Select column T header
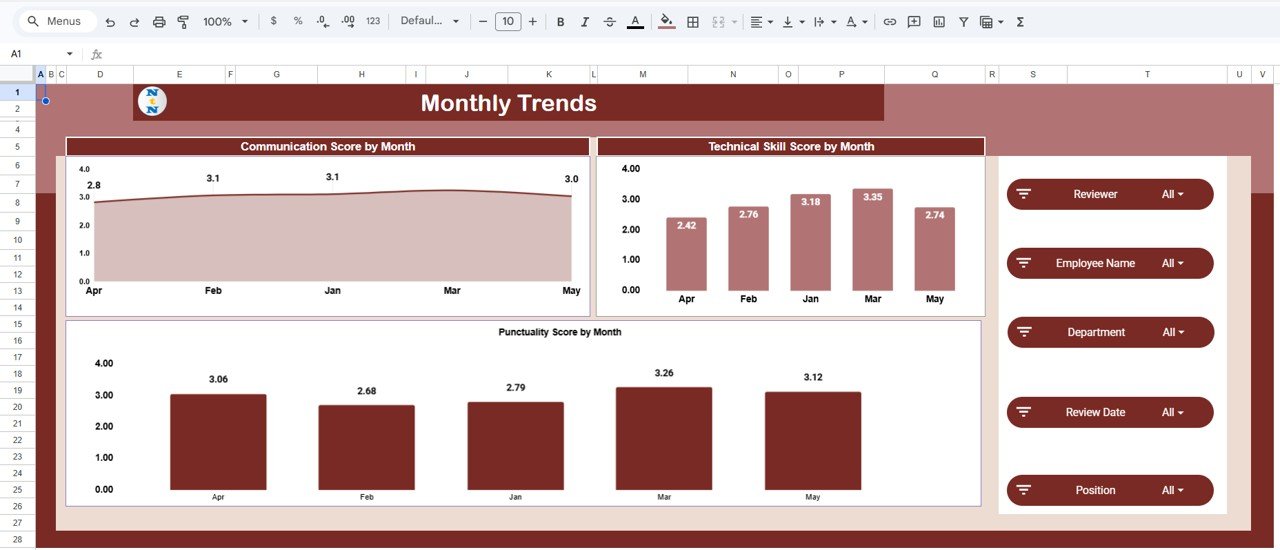The width and height of the screenshot is (1280, 550). 1147,74
